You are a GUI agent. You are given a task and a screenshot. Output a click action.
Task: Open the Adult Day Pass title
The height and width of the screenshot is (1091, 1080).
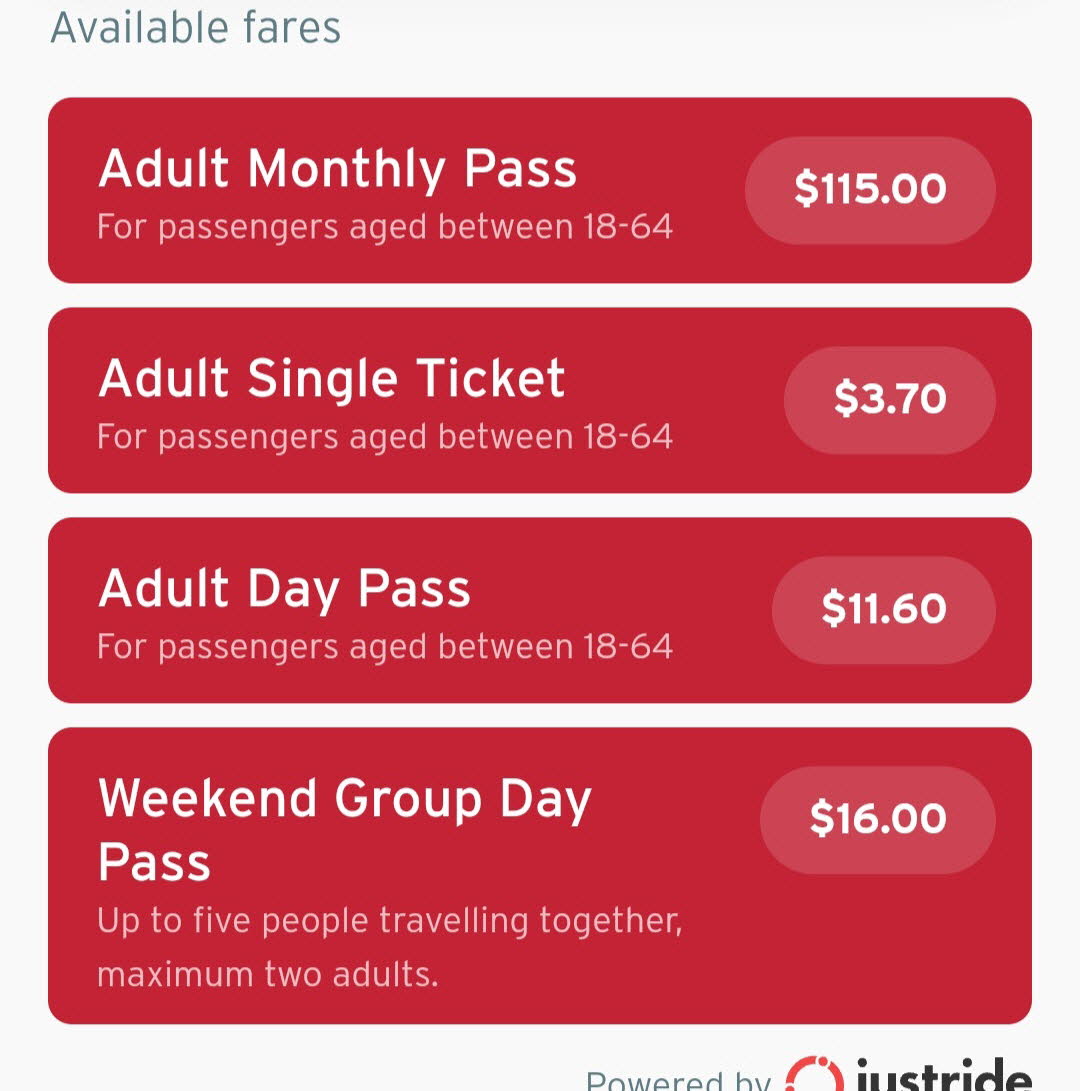pos(285,589)
